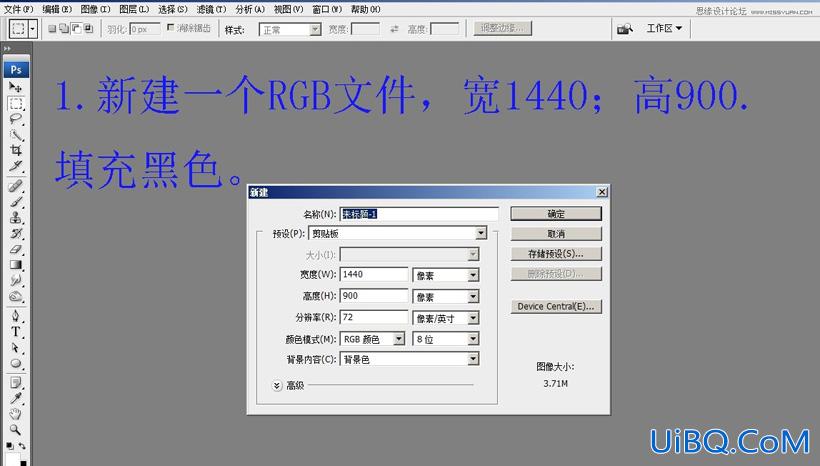820x466 pixels.
Task: Click the 存储预设(S)... button
Action: click(556, 254)
